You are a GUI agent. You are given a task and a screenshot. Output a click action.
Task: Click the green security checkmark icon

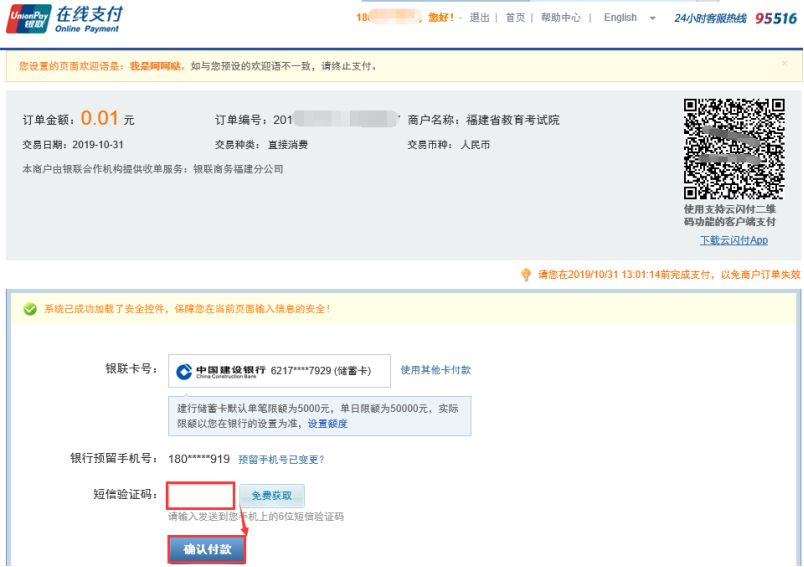[30, 309]
